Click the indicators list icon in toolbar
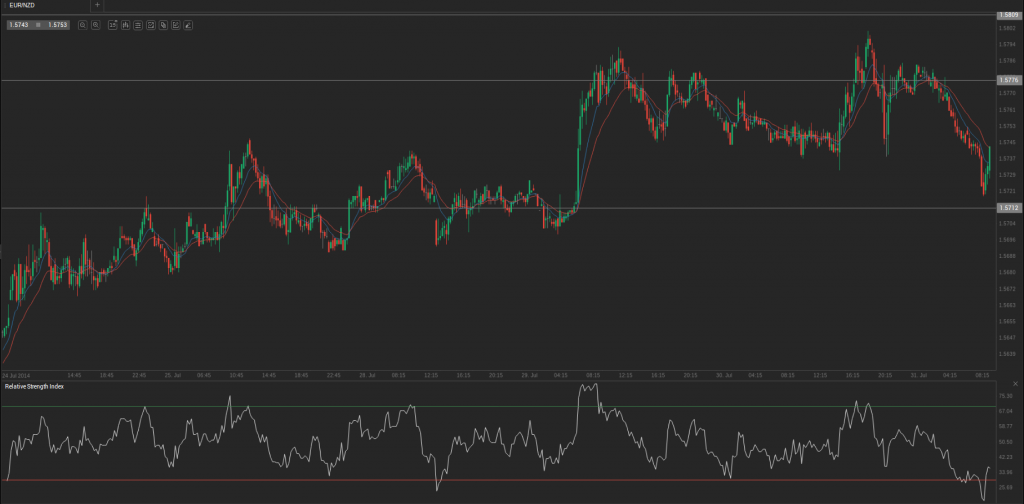Viewport: 1024px width, 504px height. [x=137, y=24]
